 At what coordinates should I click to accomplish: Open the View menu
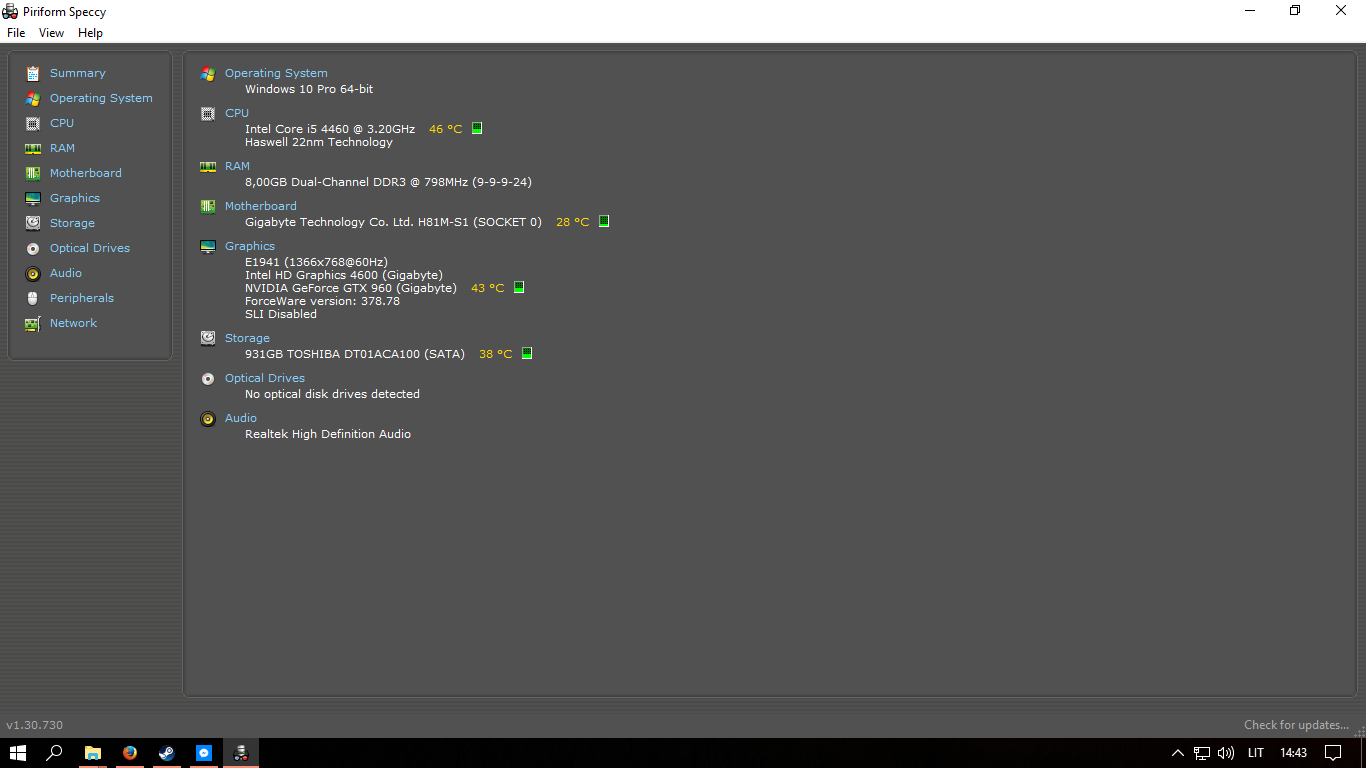(51, 33)
